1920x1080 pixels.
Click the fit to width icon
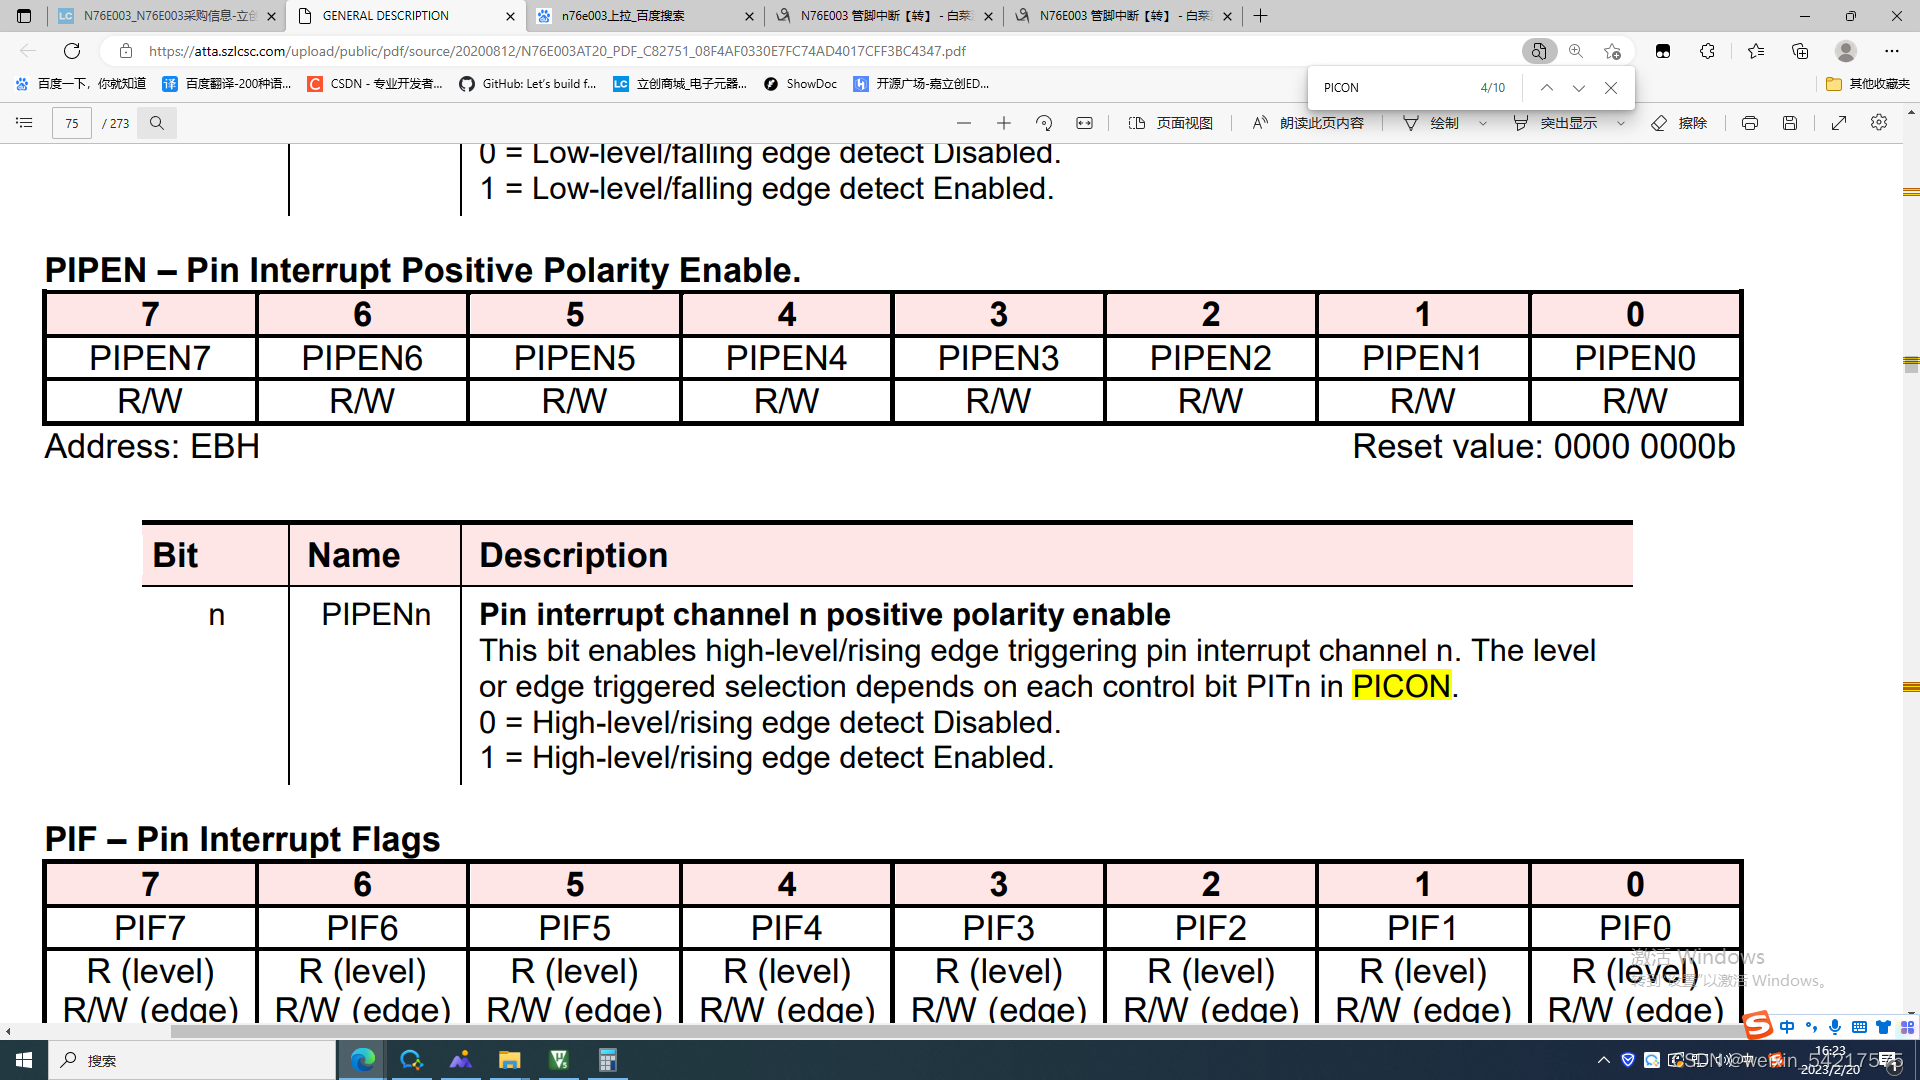[1084, 123]
